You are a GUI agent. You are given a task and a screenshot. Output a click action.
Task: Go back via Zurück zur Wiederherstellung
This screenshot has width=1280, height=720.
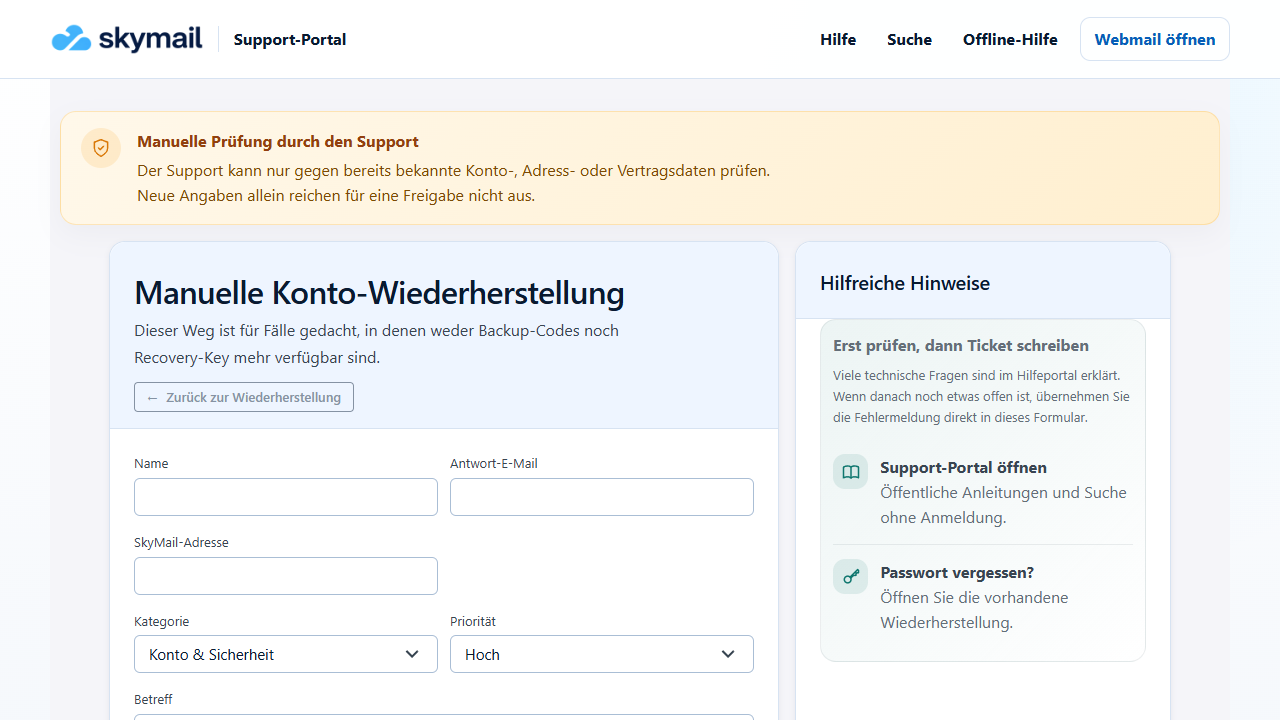244,397
